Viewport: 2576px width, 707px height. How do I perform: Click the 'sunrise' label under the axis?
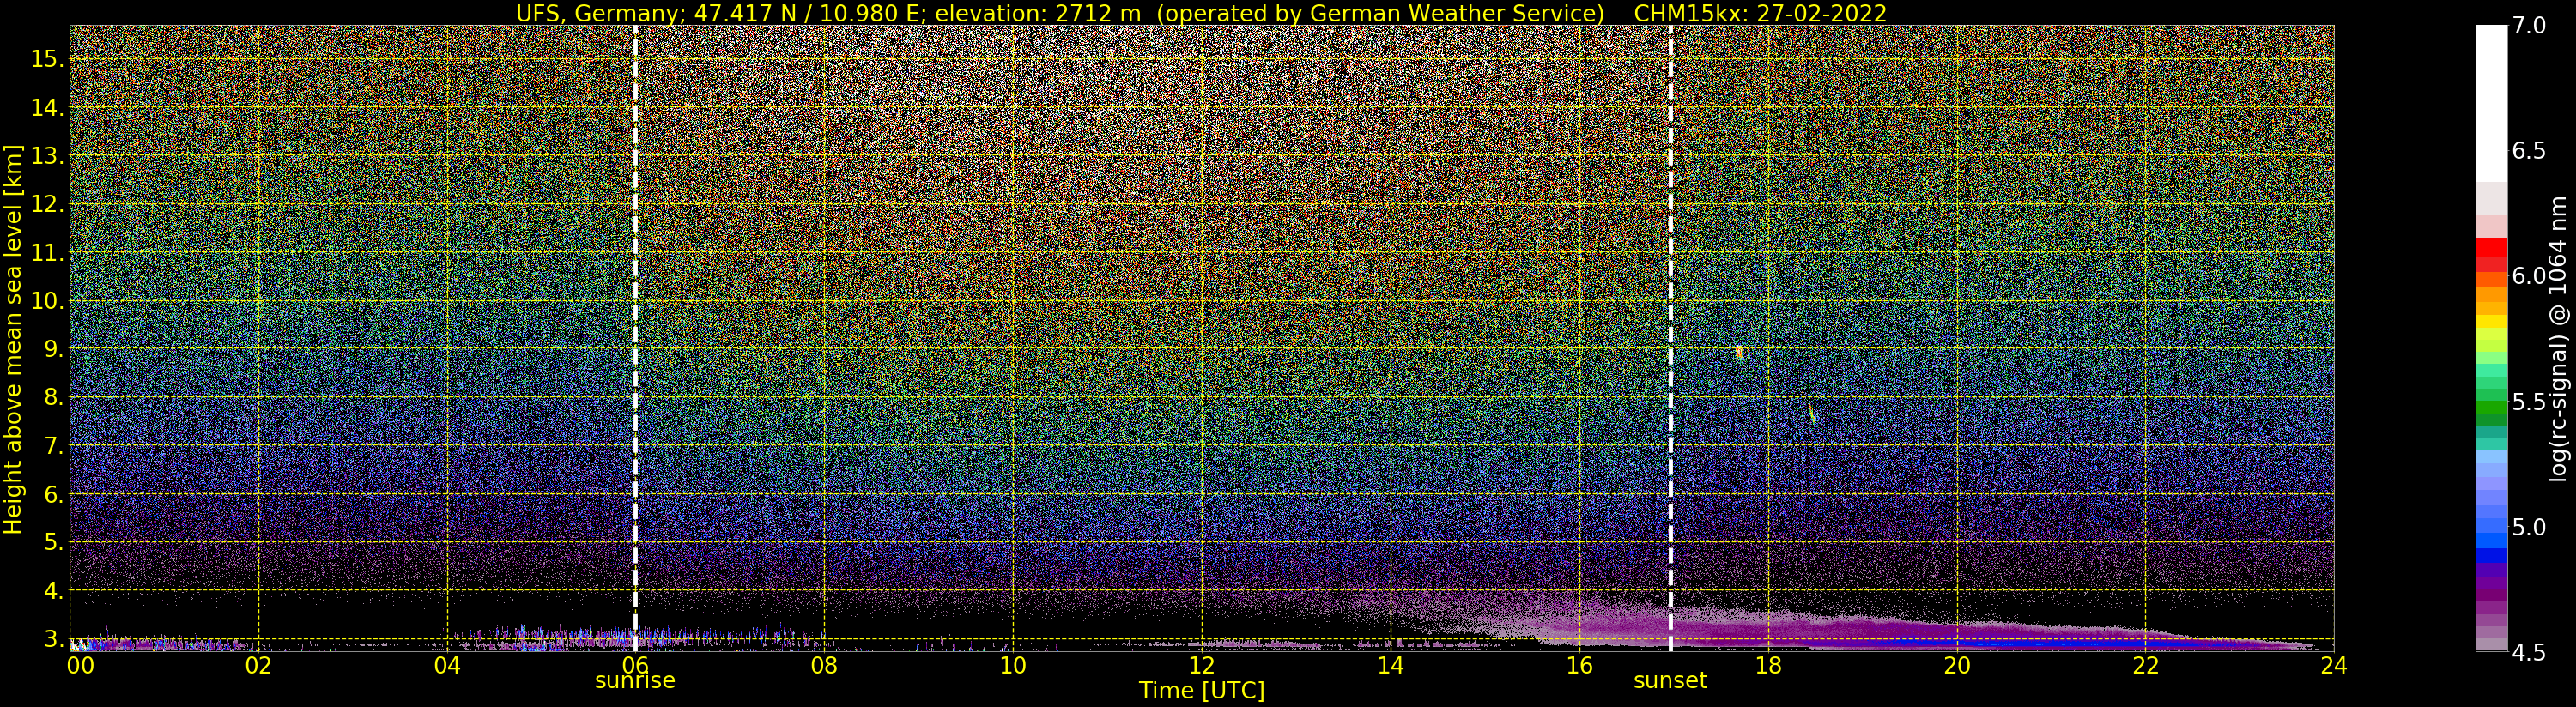point(635,681)
